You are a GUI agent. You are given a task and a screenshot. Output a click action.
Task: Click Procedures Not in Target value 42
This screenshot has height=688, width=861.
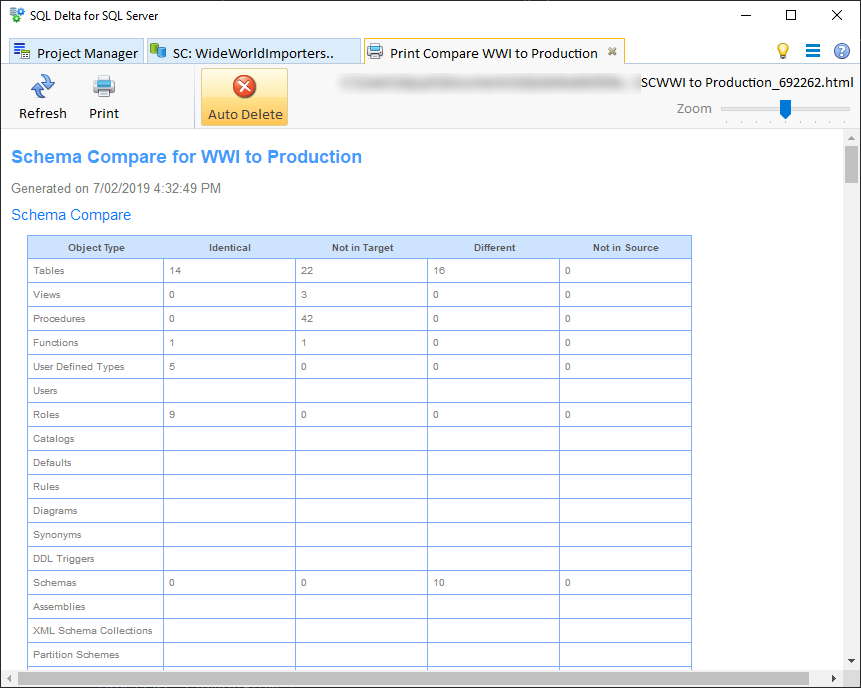(307, 318)
